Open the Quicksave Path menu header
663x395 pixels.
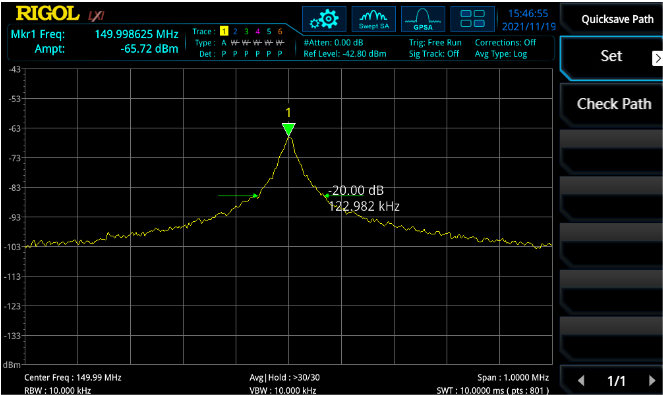pos(617,19)
